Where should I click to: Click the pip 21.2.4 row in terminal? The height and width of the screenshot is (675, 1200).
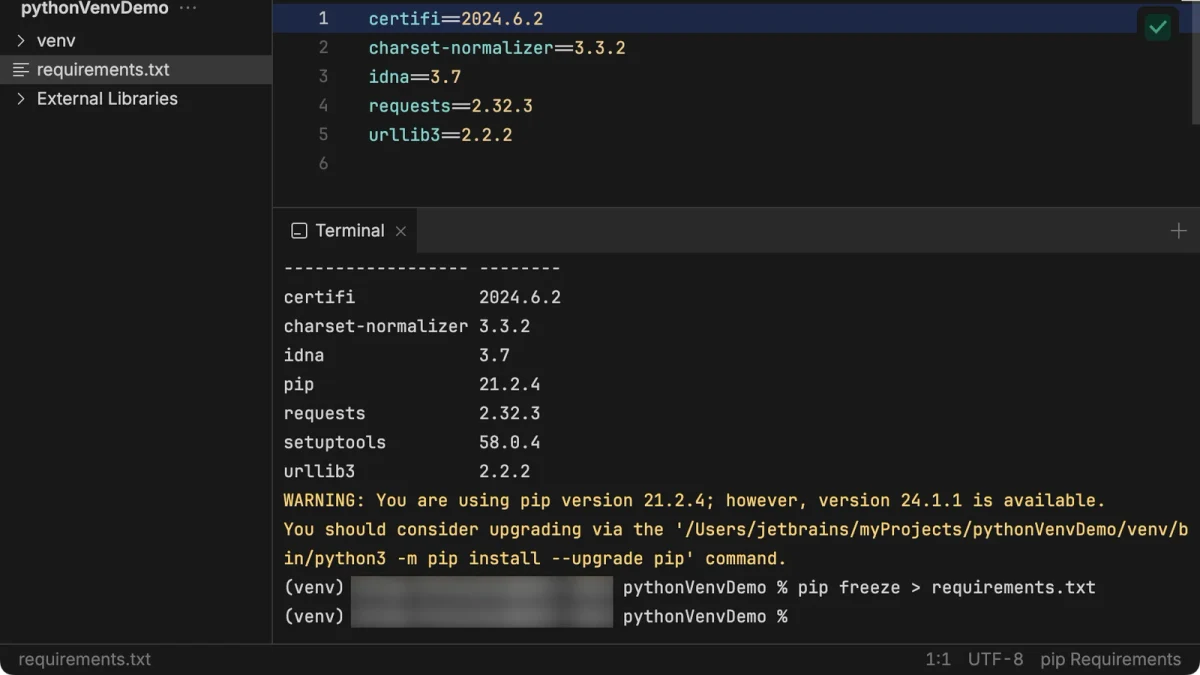coord(412,385)
